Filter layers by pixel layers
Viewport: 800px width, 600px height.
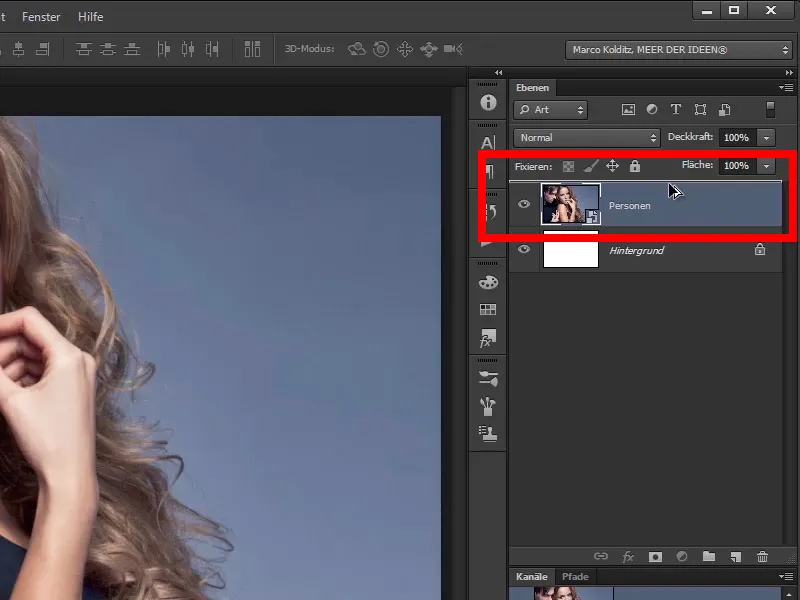pos(628,110)
